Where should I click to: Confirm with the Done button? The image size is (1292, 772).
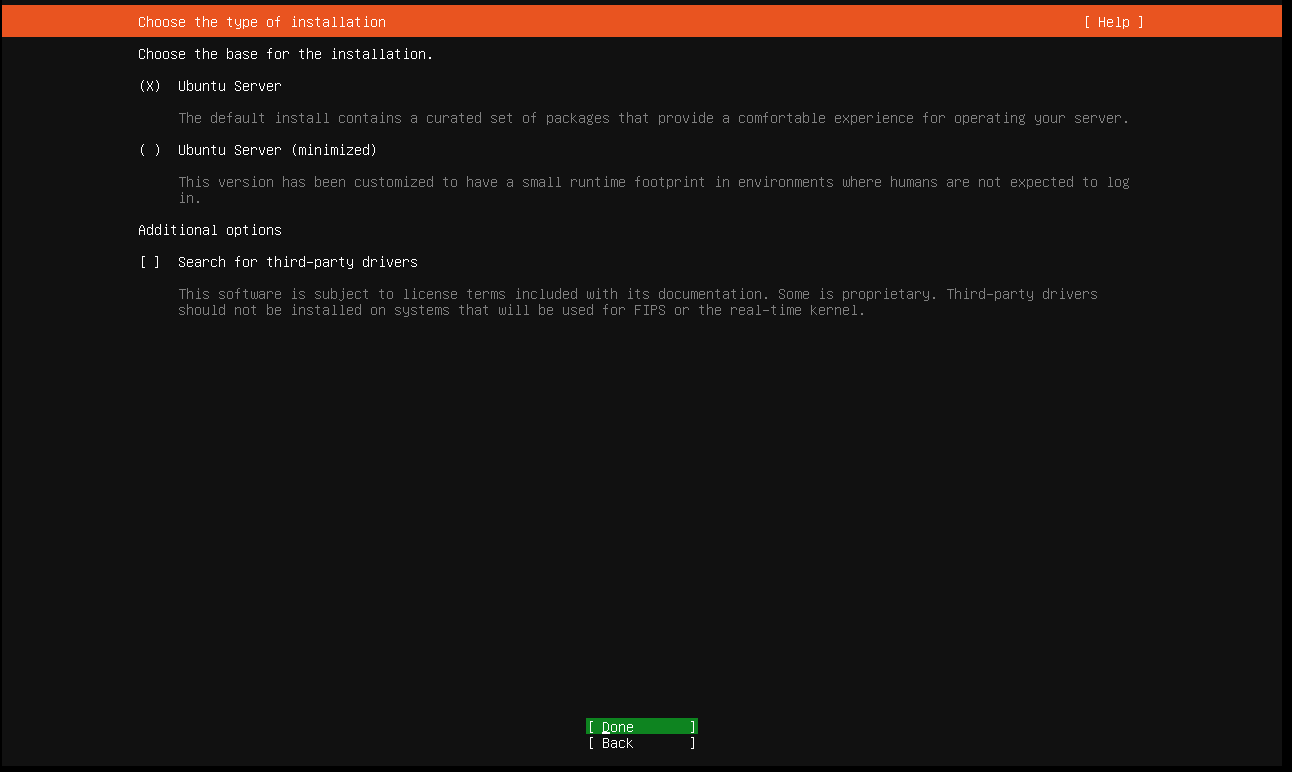pyautogui.click(x=642, y=727)
